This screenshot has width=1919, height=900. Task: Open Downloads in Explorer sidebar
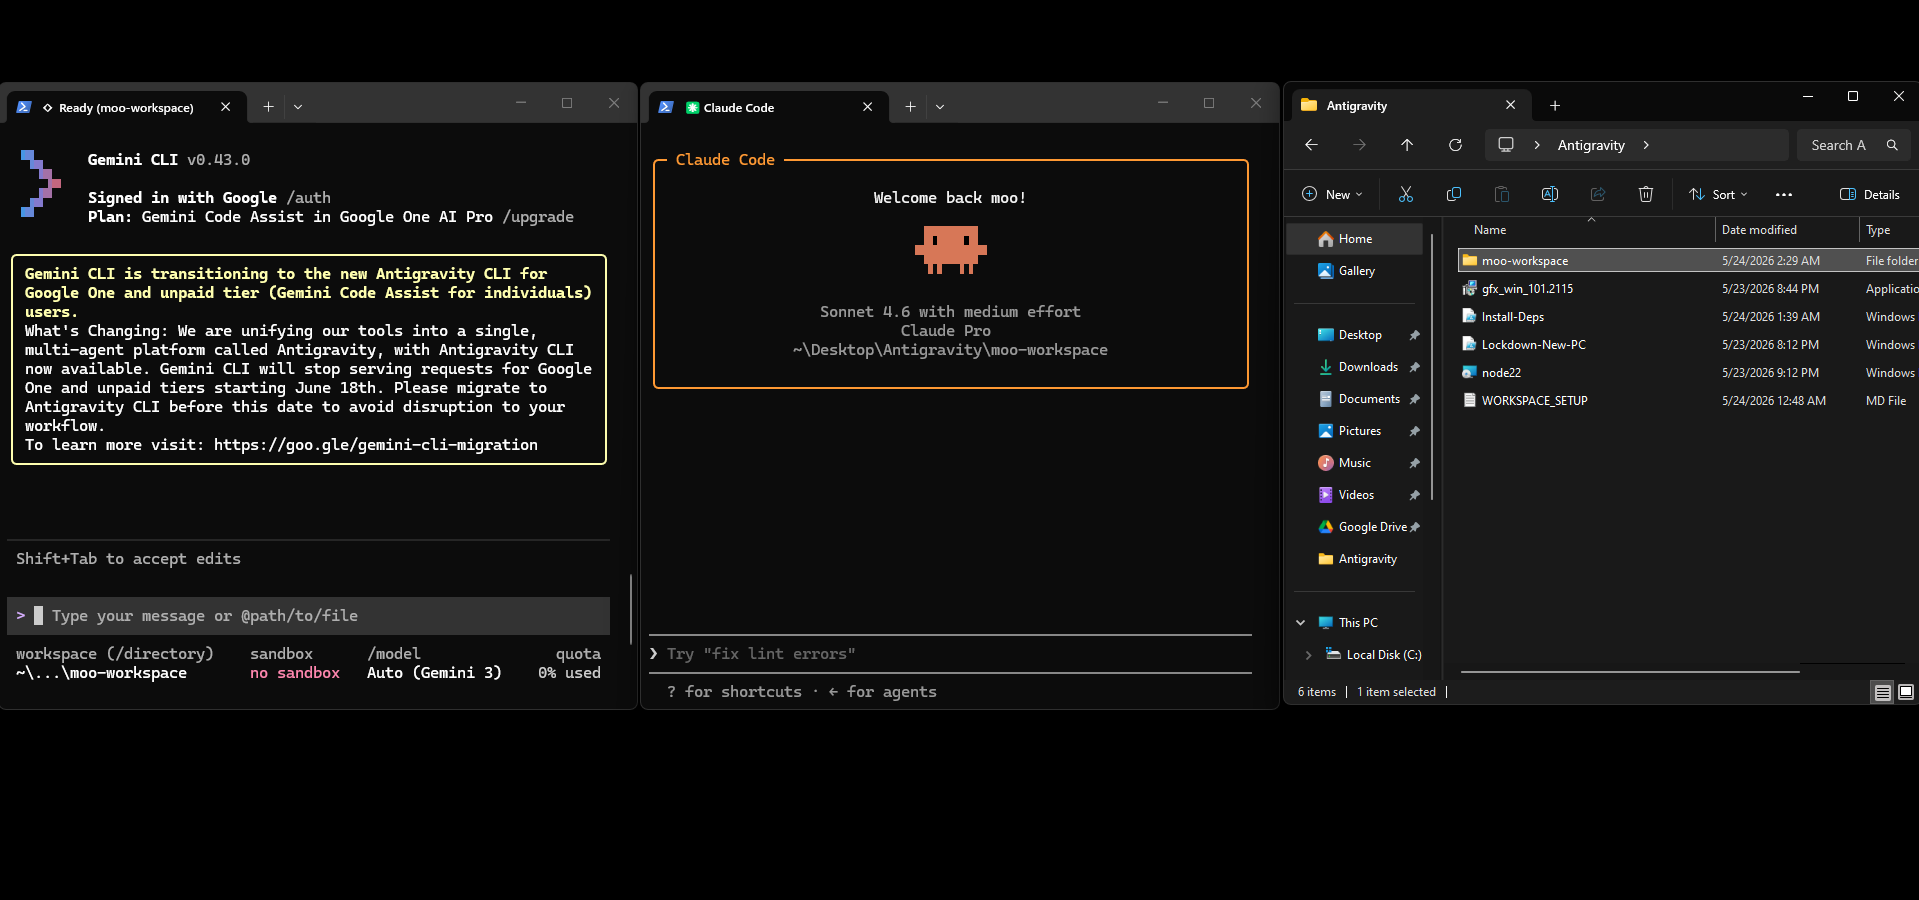[1368, 367]
